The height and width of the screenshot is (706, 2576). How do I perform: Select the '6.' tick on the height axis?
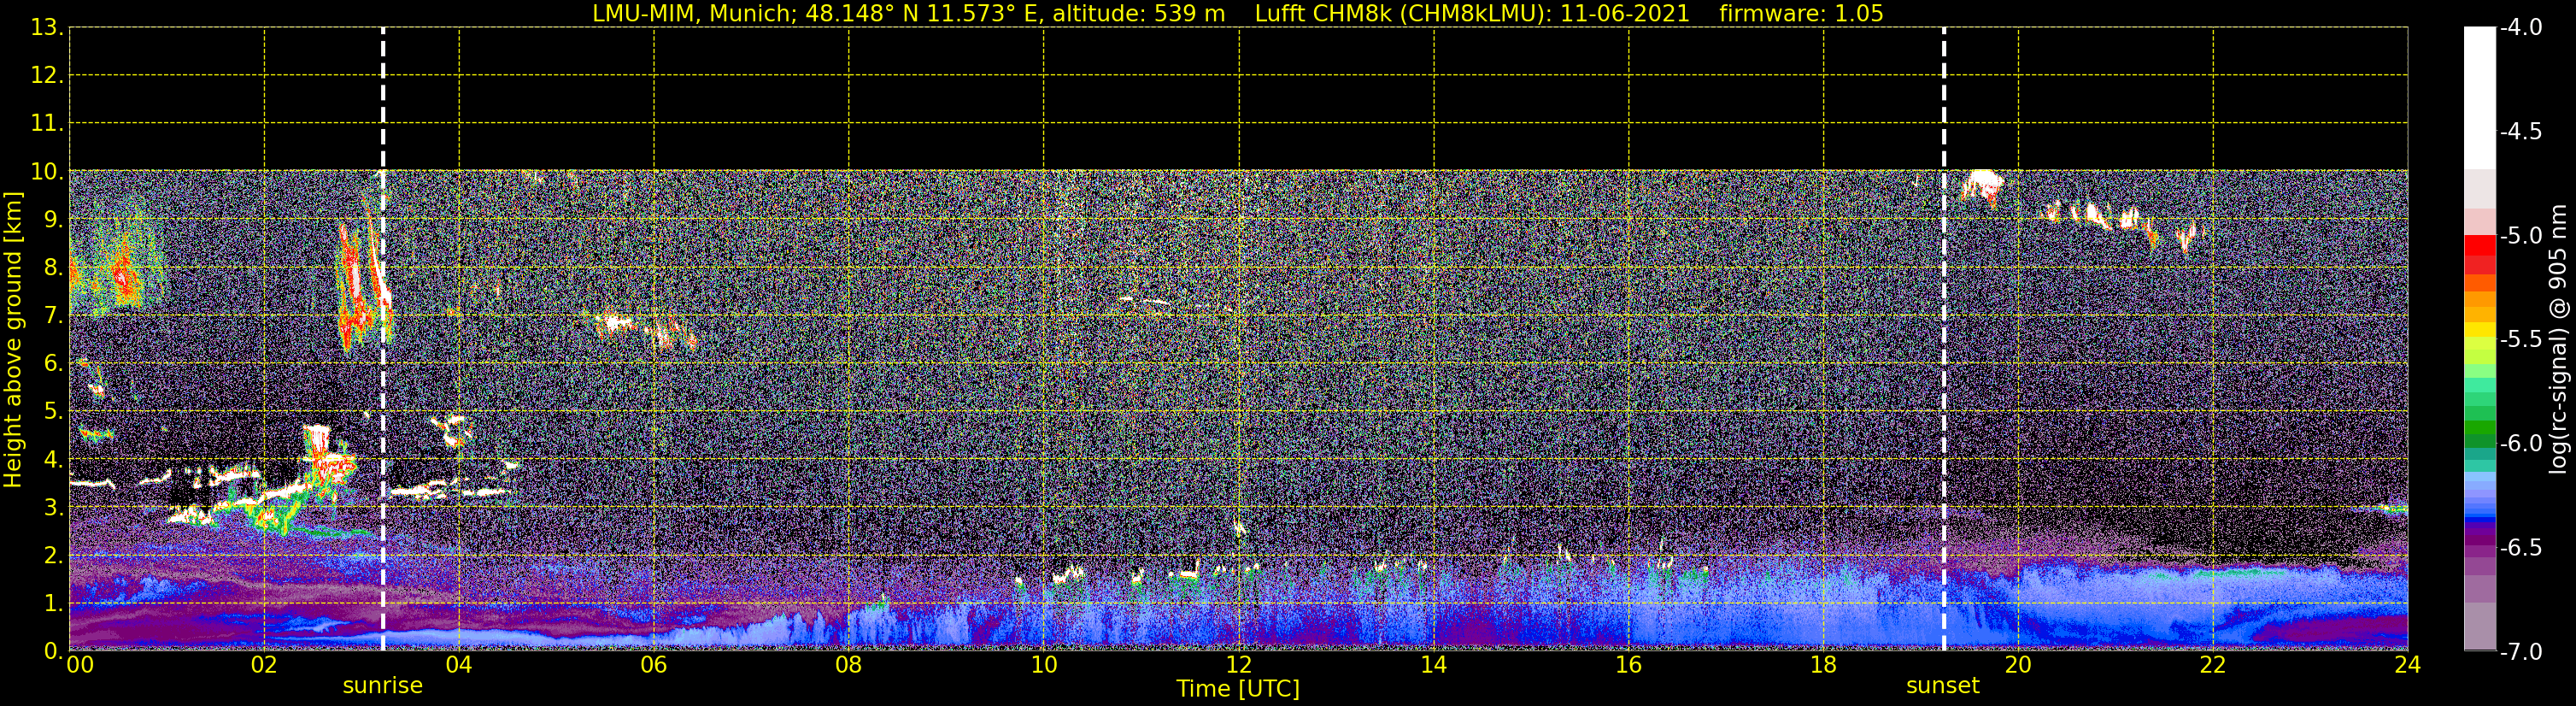pyautogui.click(x=53, y=364)
